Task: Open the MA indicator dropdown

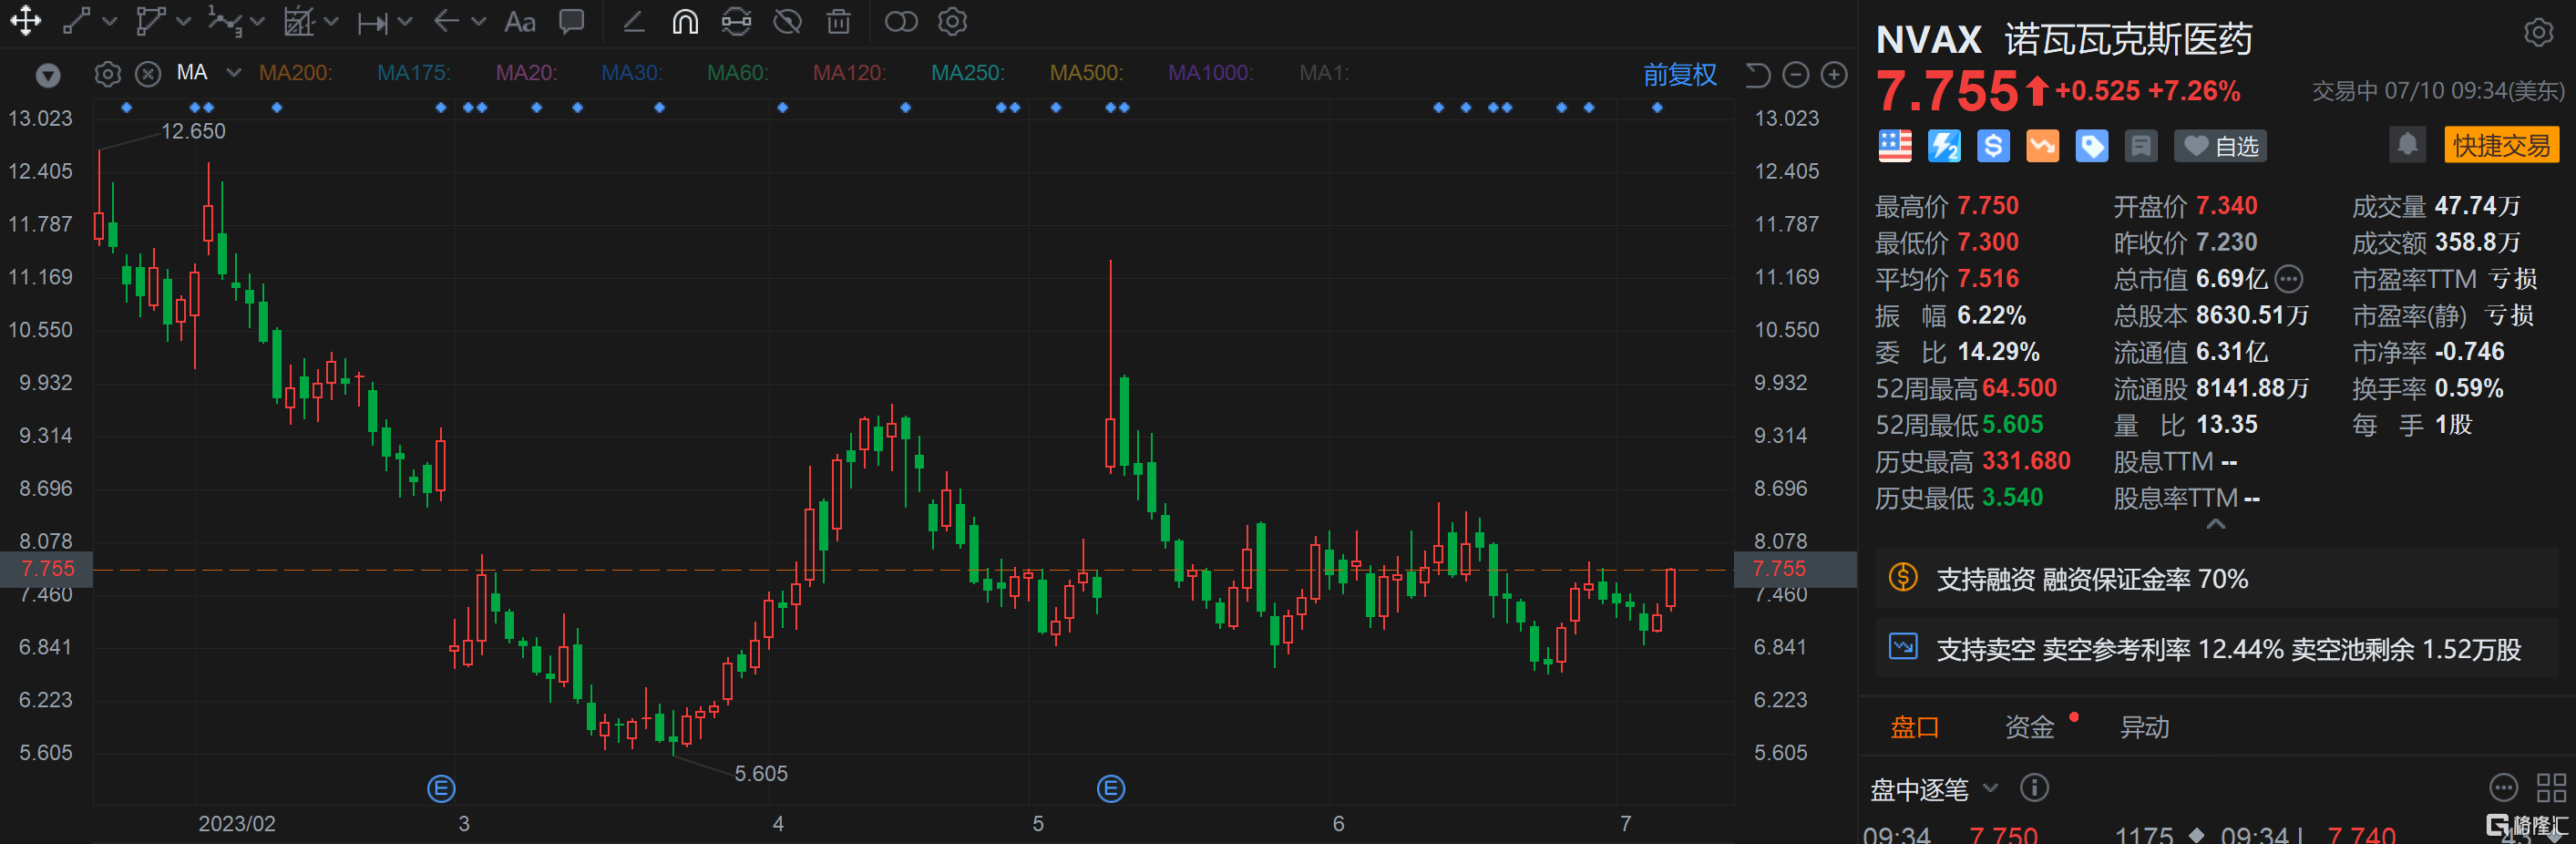Action: tap(233, 72)
